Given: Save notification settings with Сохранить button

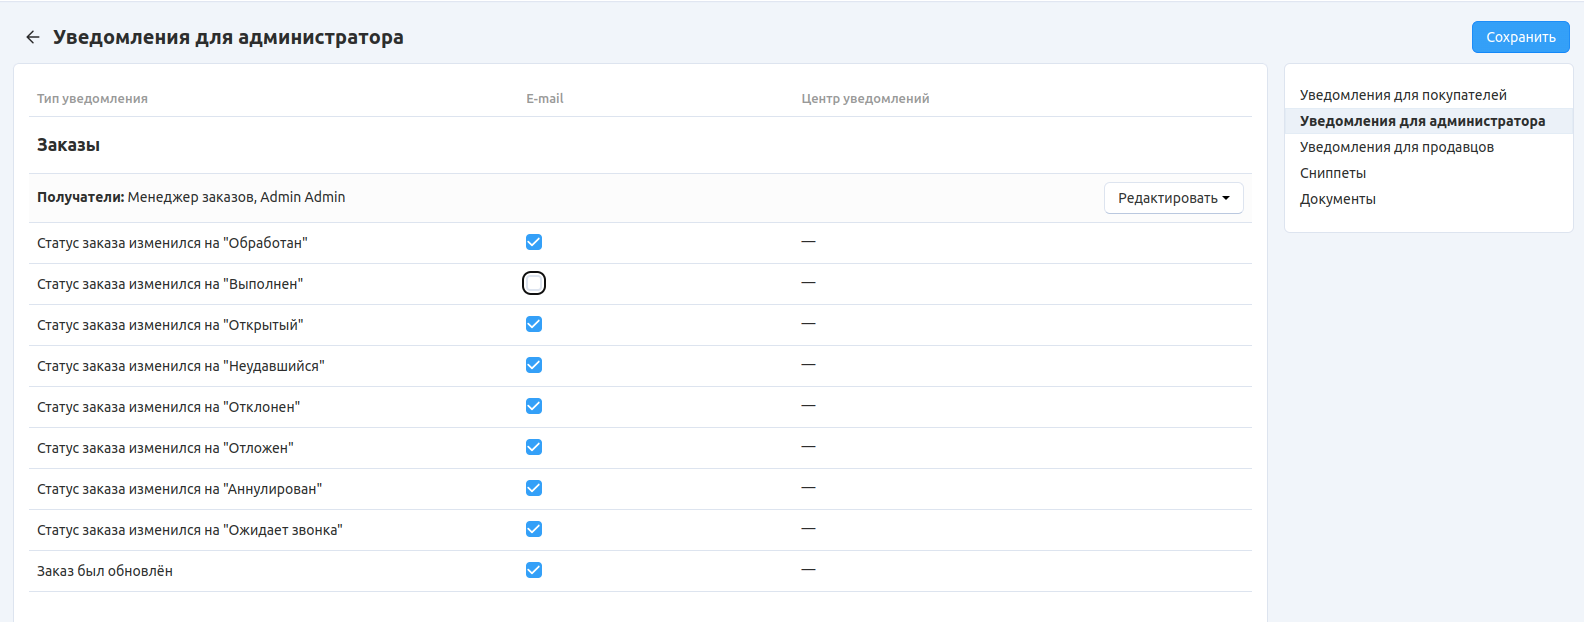Looking at the screenshot, I should (1520, 37).
